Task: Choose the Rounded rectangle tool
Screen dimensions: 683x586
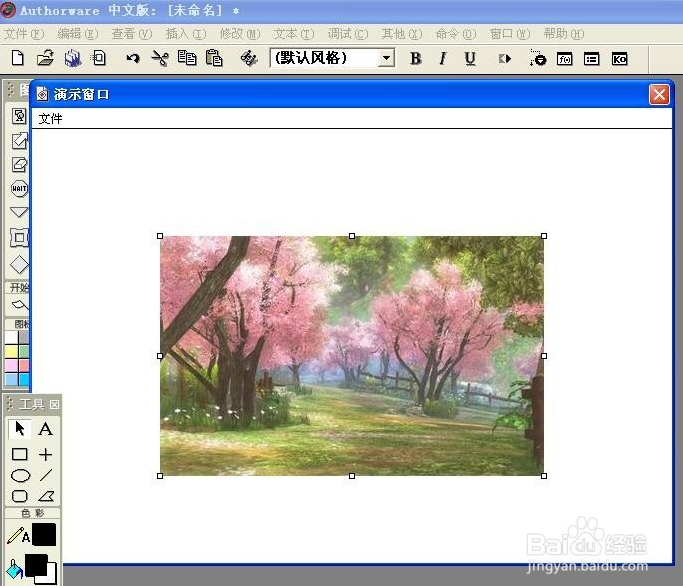Action: pos(20,496)
